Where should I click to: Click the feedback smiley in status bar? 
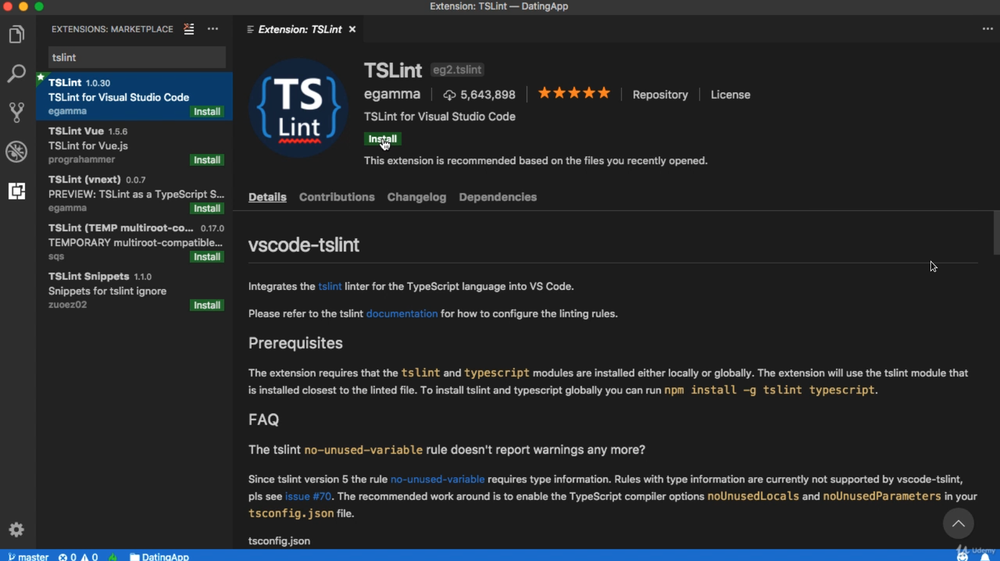tap(962, 557)
